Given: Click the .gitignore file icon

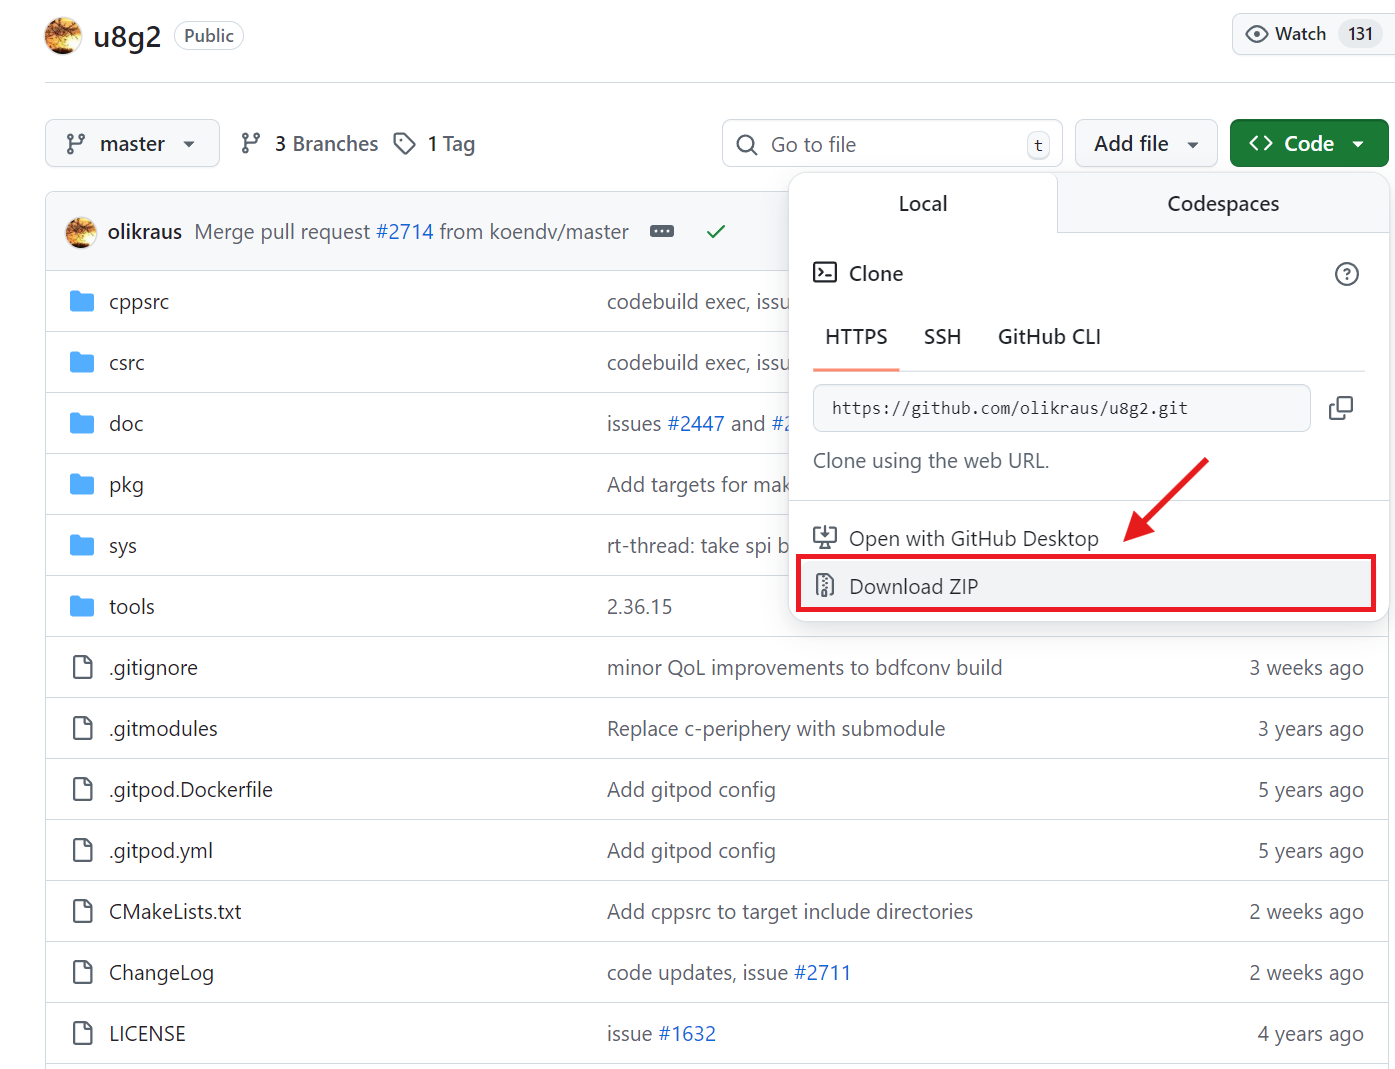Looking at the screenshot, I should pyautogui.click(x=83, y=667).
